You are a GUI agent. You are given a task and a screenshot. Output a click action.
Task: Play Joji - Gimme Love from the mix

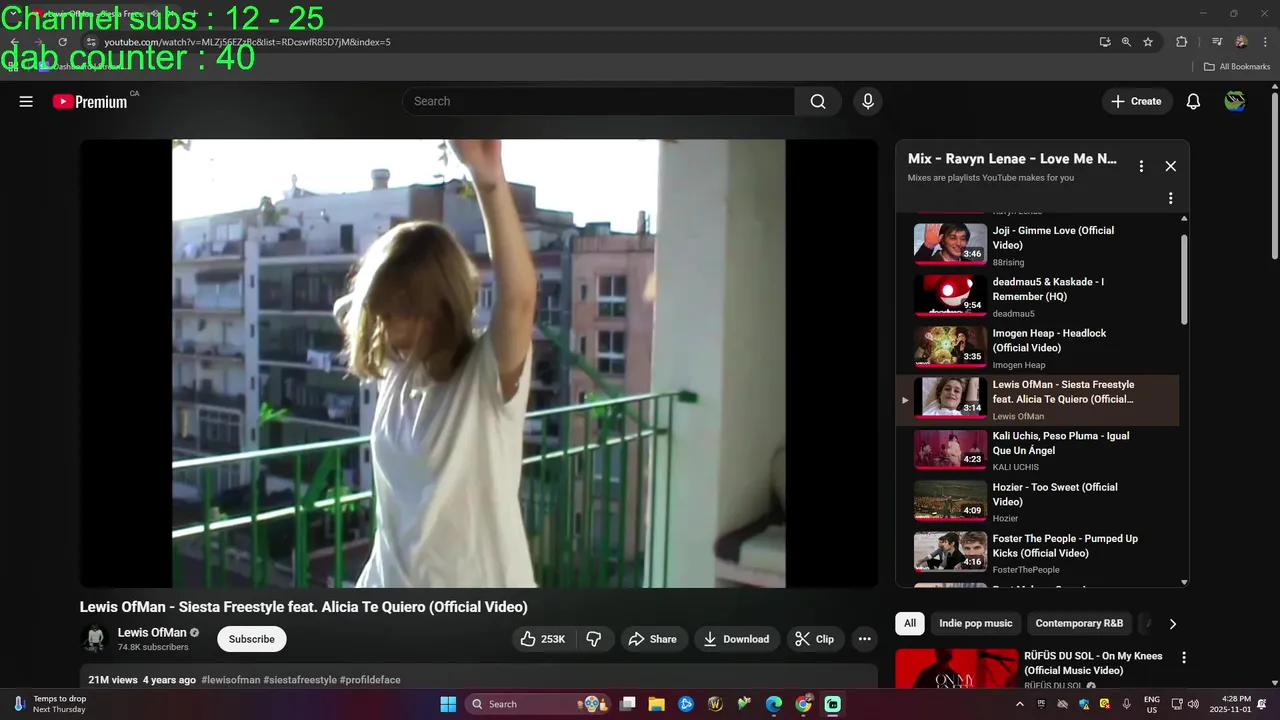1037,245
